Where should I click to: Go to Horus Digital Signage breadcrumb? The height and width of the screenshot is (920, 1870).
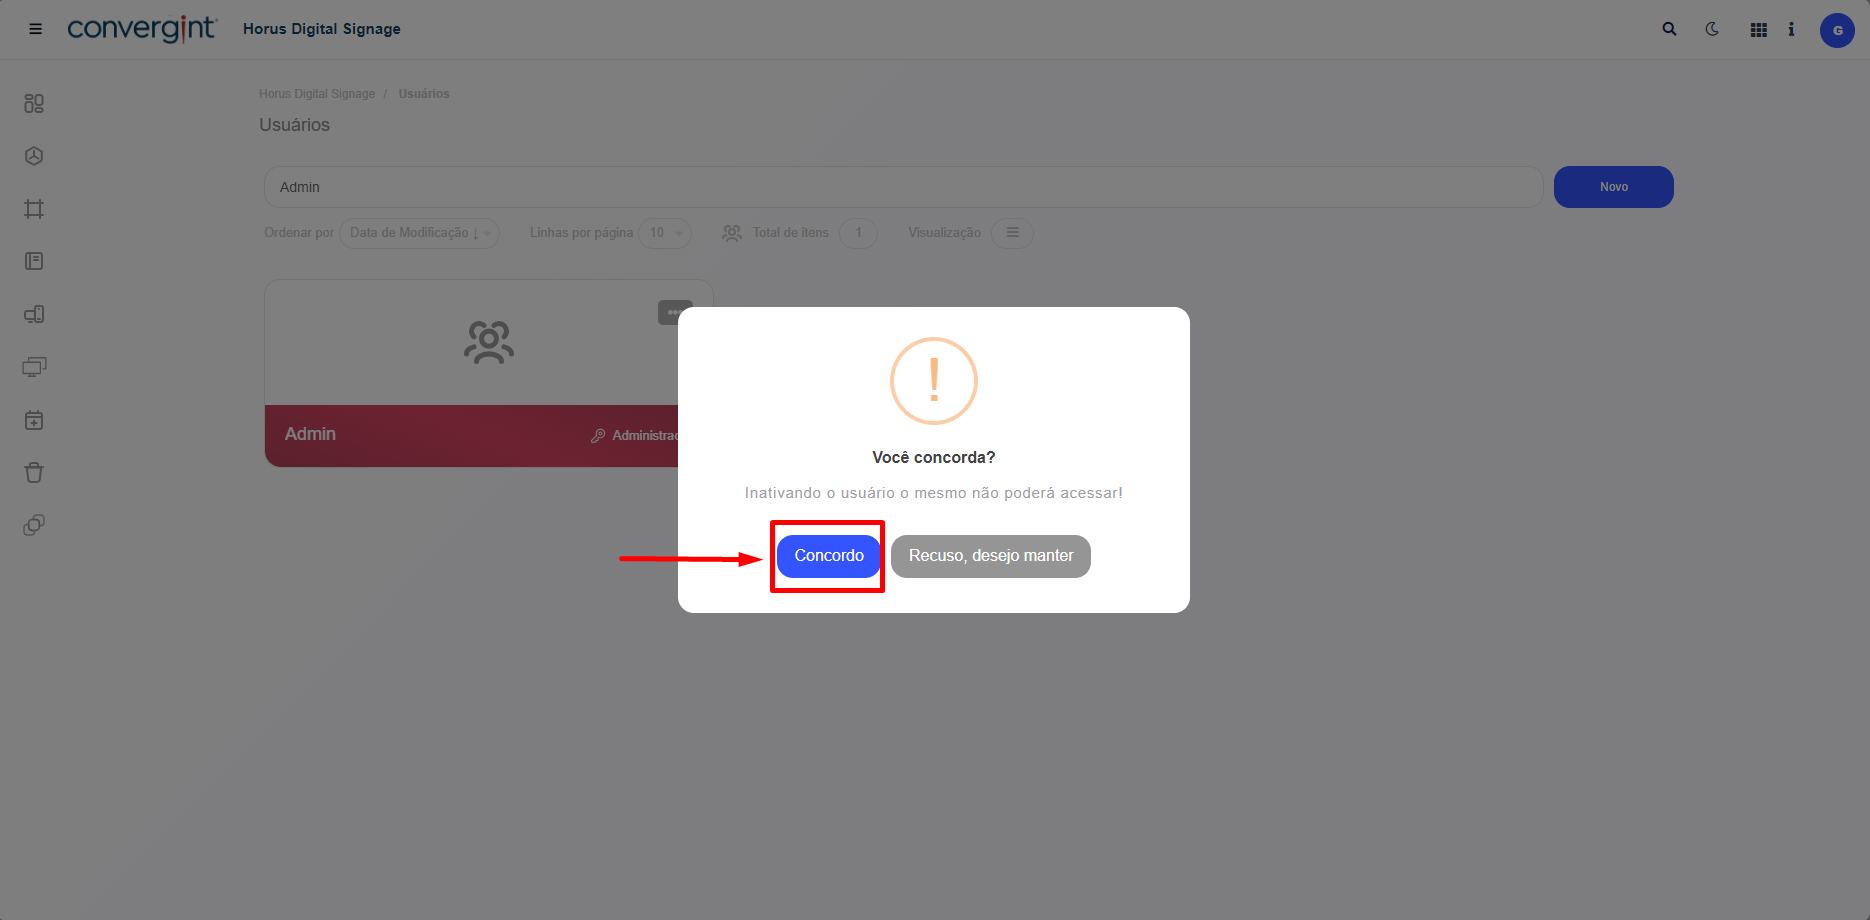[317, 94]
